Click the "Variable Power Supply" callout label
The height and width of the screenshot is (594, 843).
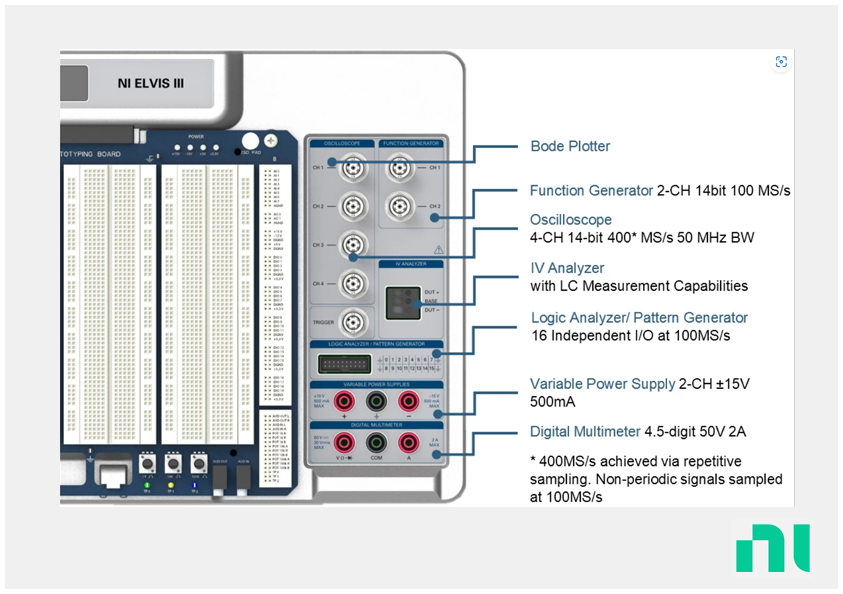pos(603,384)
